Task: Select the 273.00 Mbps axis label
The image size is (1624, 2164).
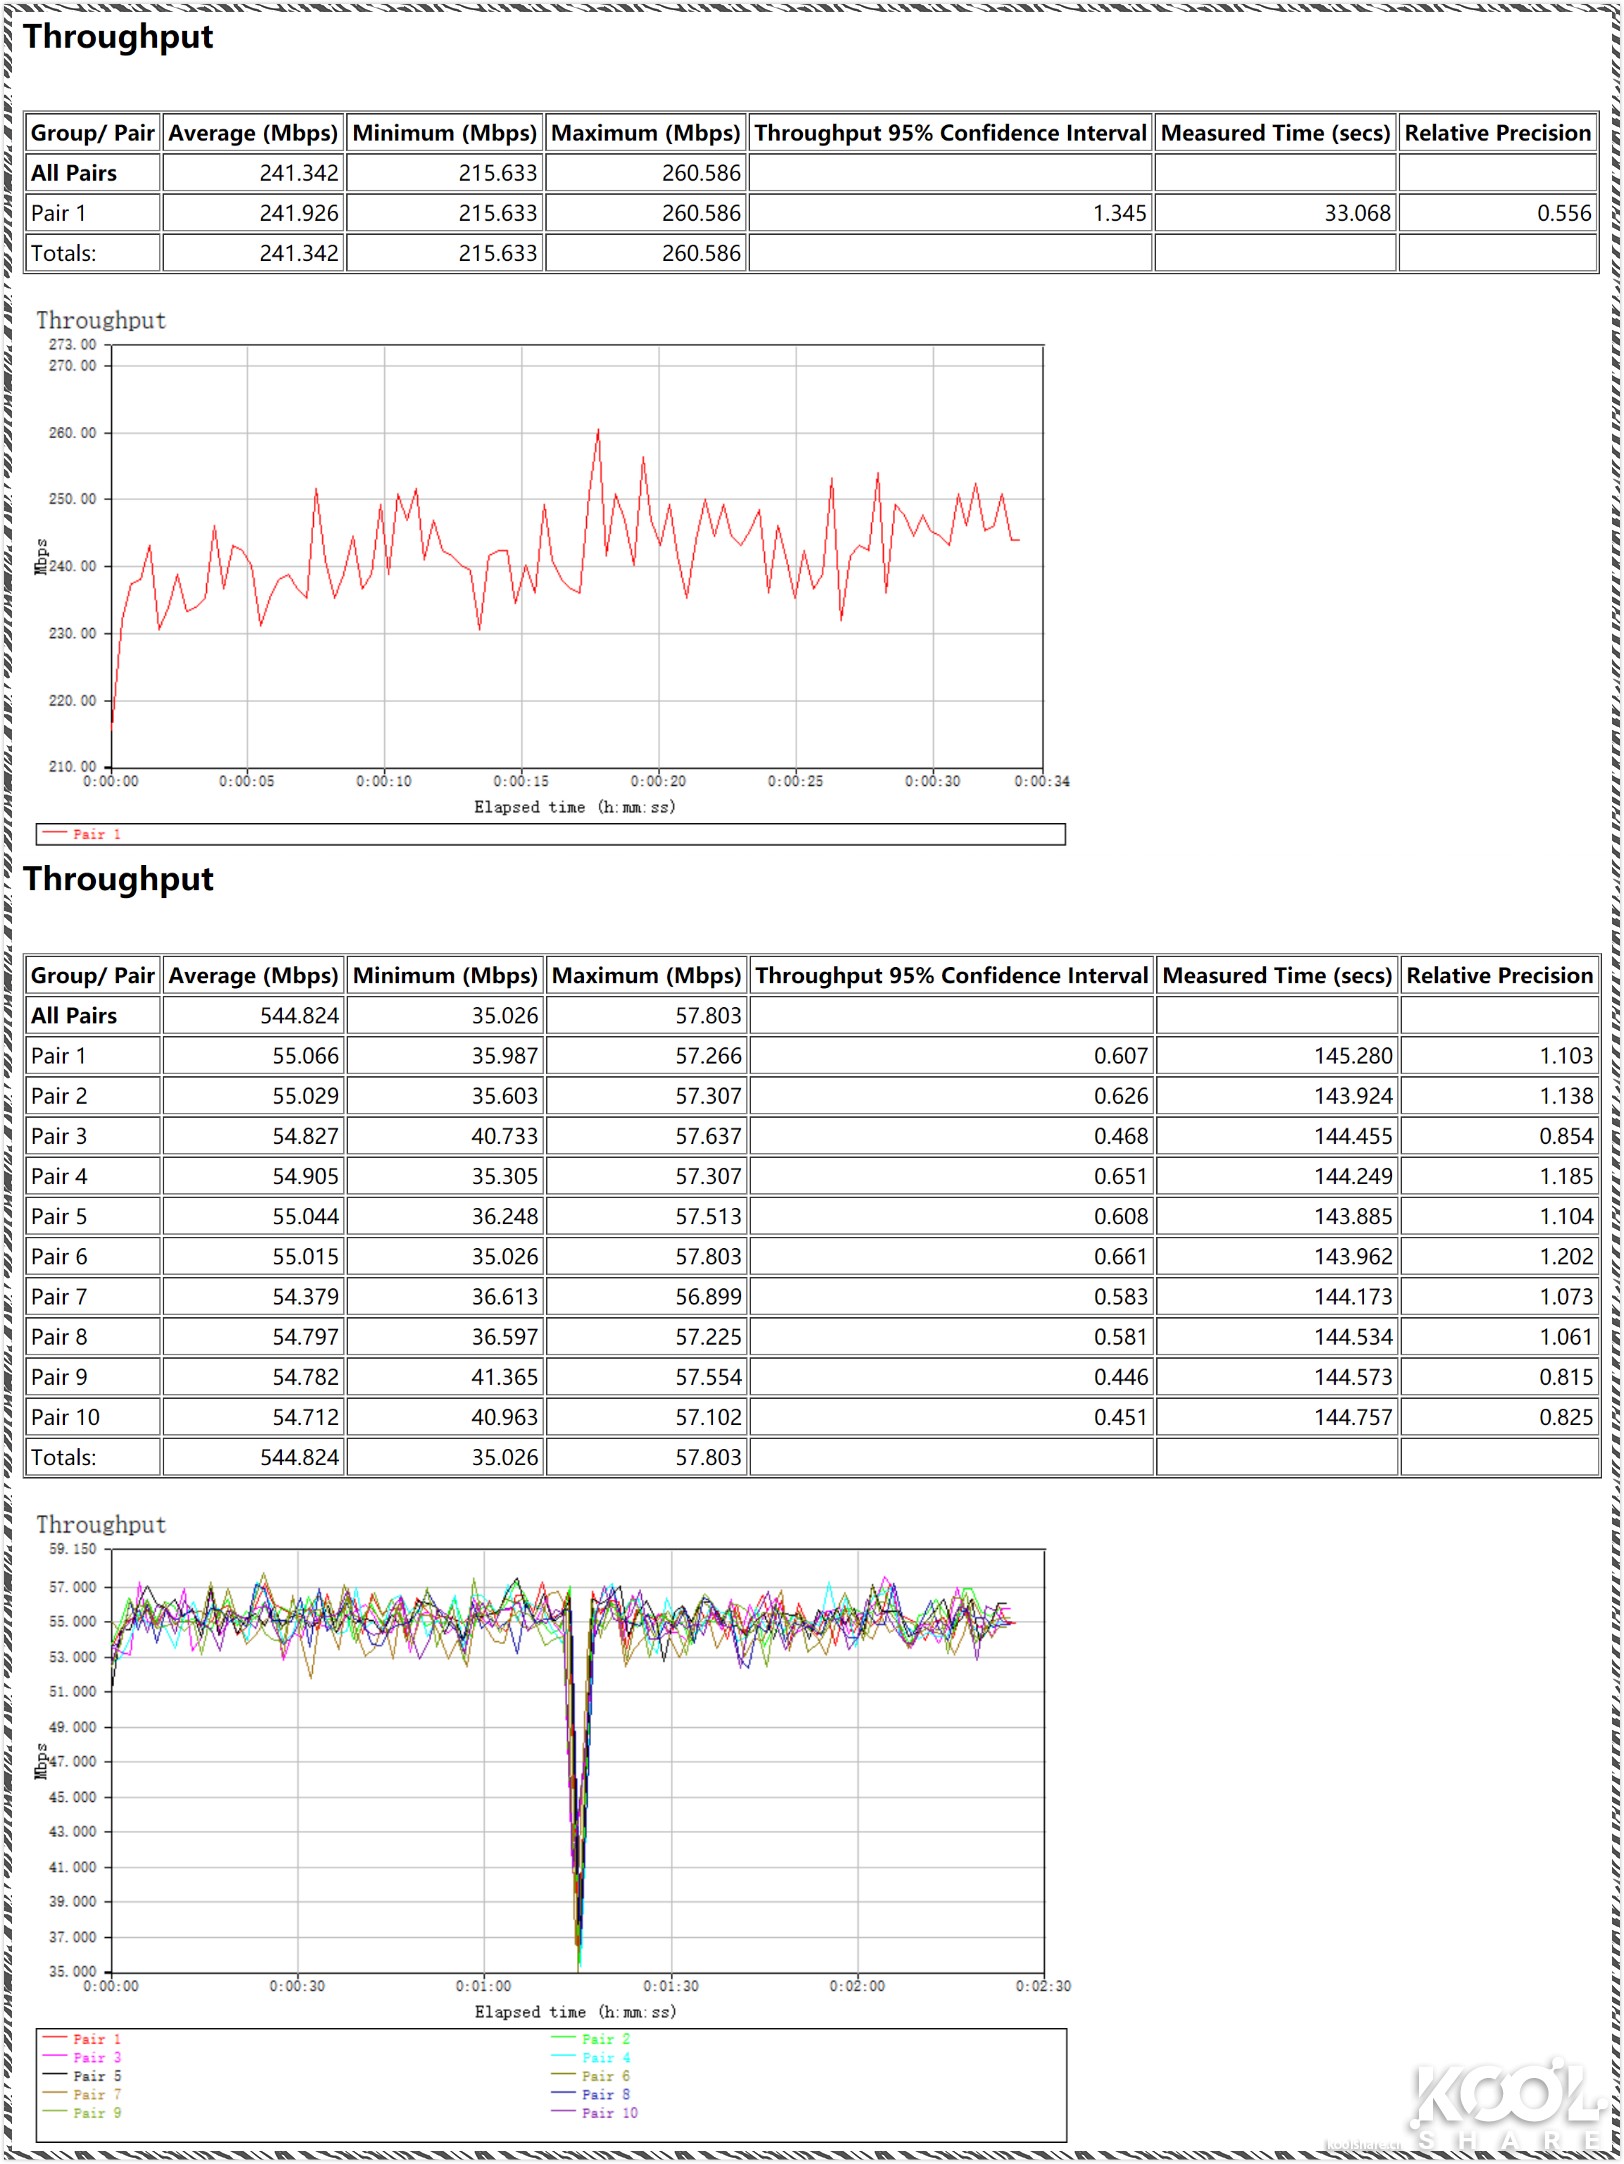Action: (73, 344)
